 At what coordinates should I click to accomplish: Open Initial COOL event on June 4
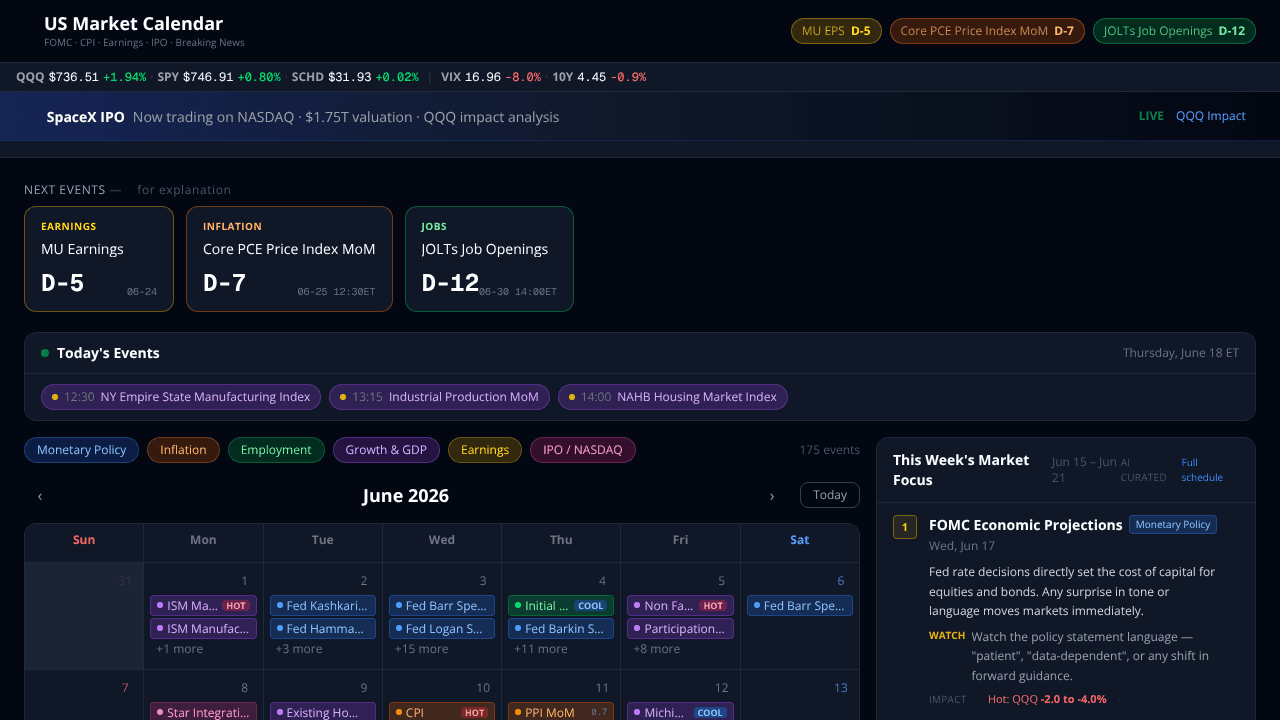point(561,606)
